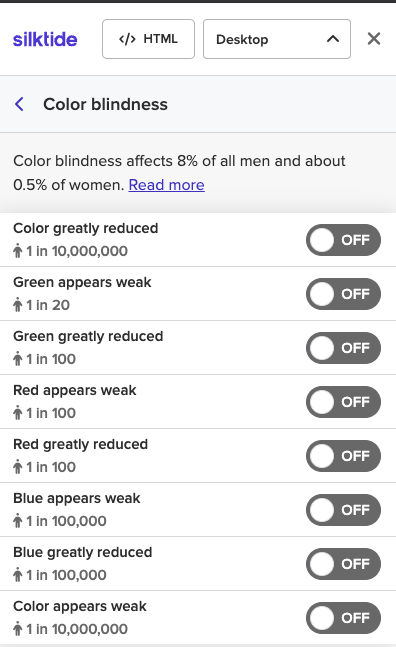Select the Color blindness header title
396x647 pixels.
coord(106,104)
